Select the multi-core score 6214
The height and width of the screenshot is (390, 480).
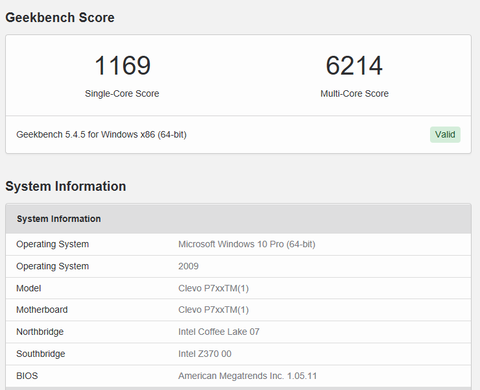[354, 65]
